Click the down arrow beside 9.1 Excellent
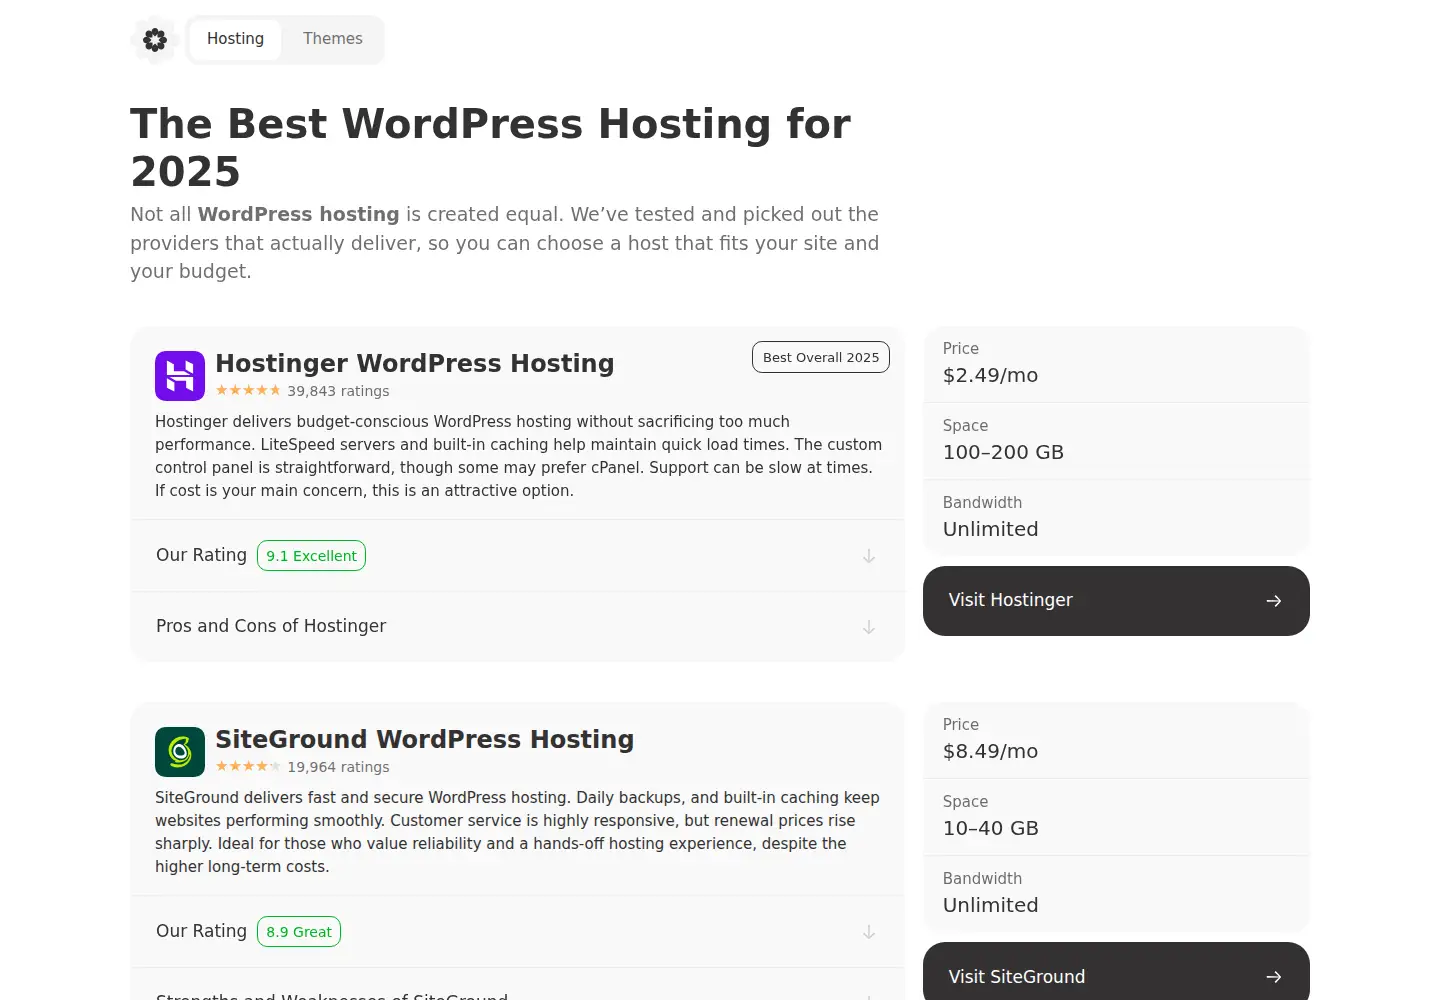The height and width of the screenshot is (1000, 1440). click(869, 556)
